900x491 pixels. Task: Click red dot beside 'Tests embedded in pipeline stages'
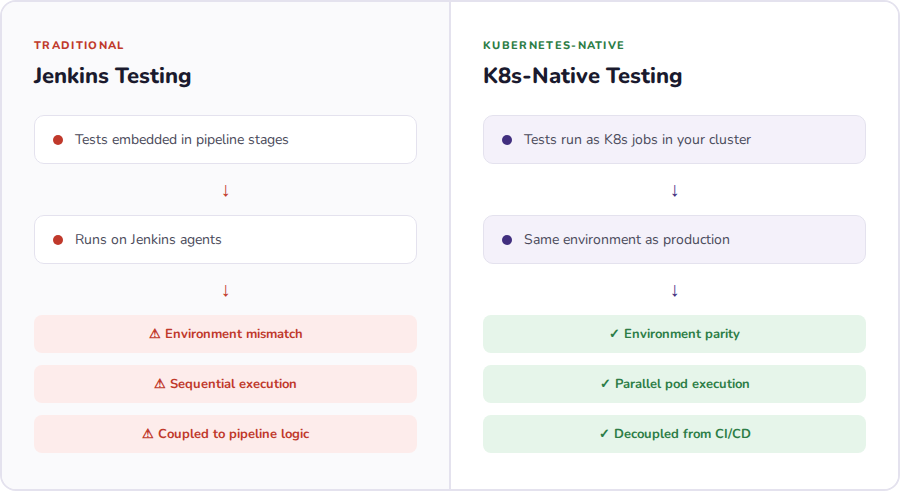(x=58, y=140)
